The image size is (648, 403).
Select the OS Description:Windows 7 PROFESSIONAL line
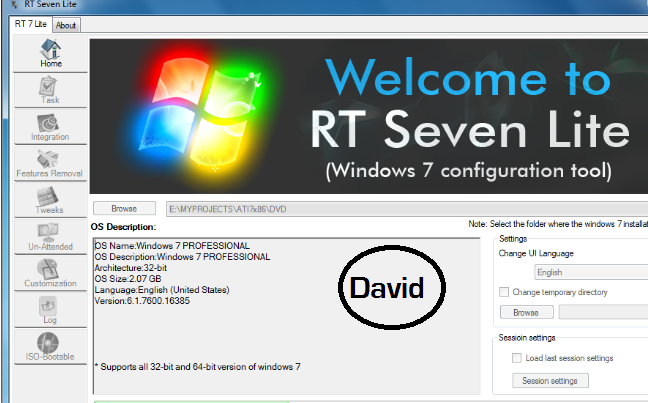tap(182, 257)
